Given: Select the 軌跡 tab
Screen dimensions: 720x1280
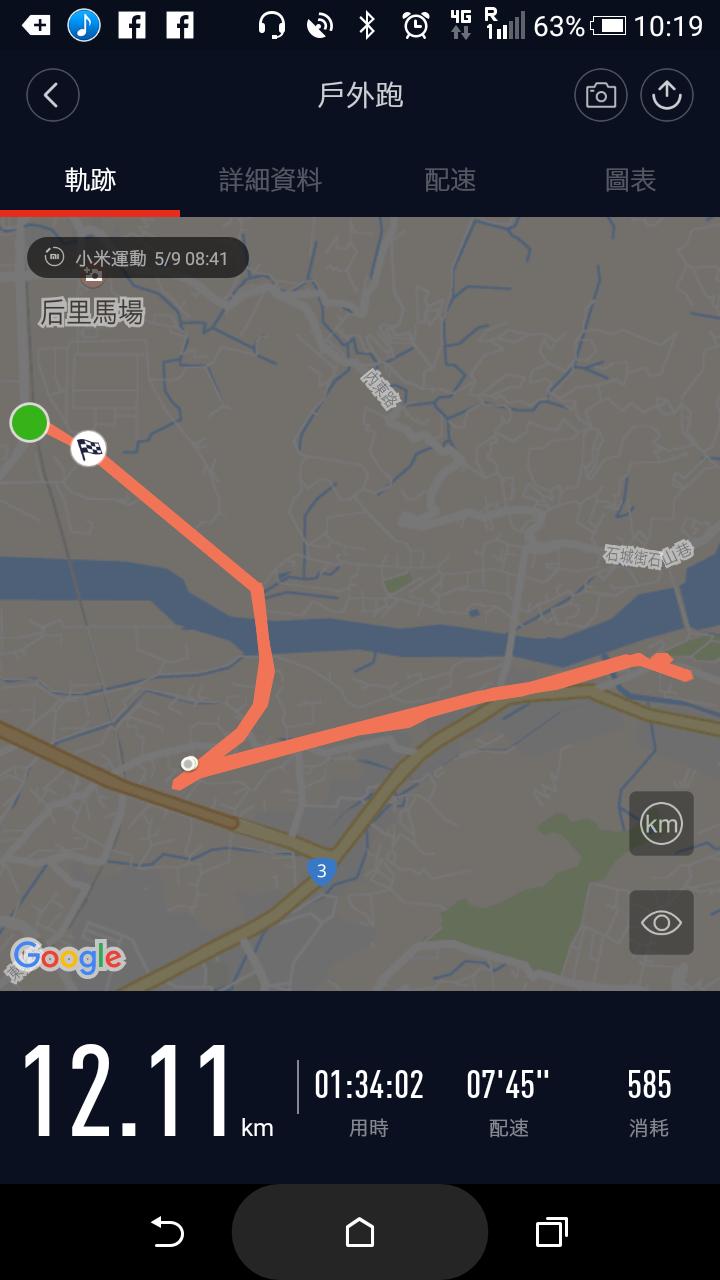Looking at the screenshot, I should [90, 180].
